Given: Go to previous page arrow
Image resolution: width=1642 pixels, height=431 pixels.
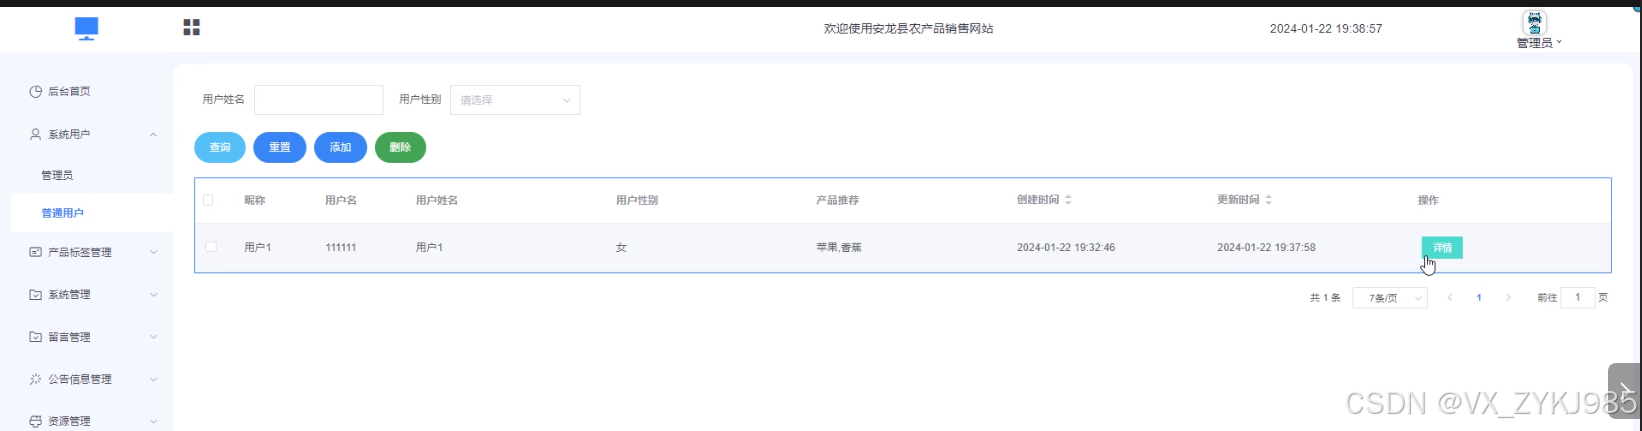Looking at the screenshot, I should (1450, 298).
